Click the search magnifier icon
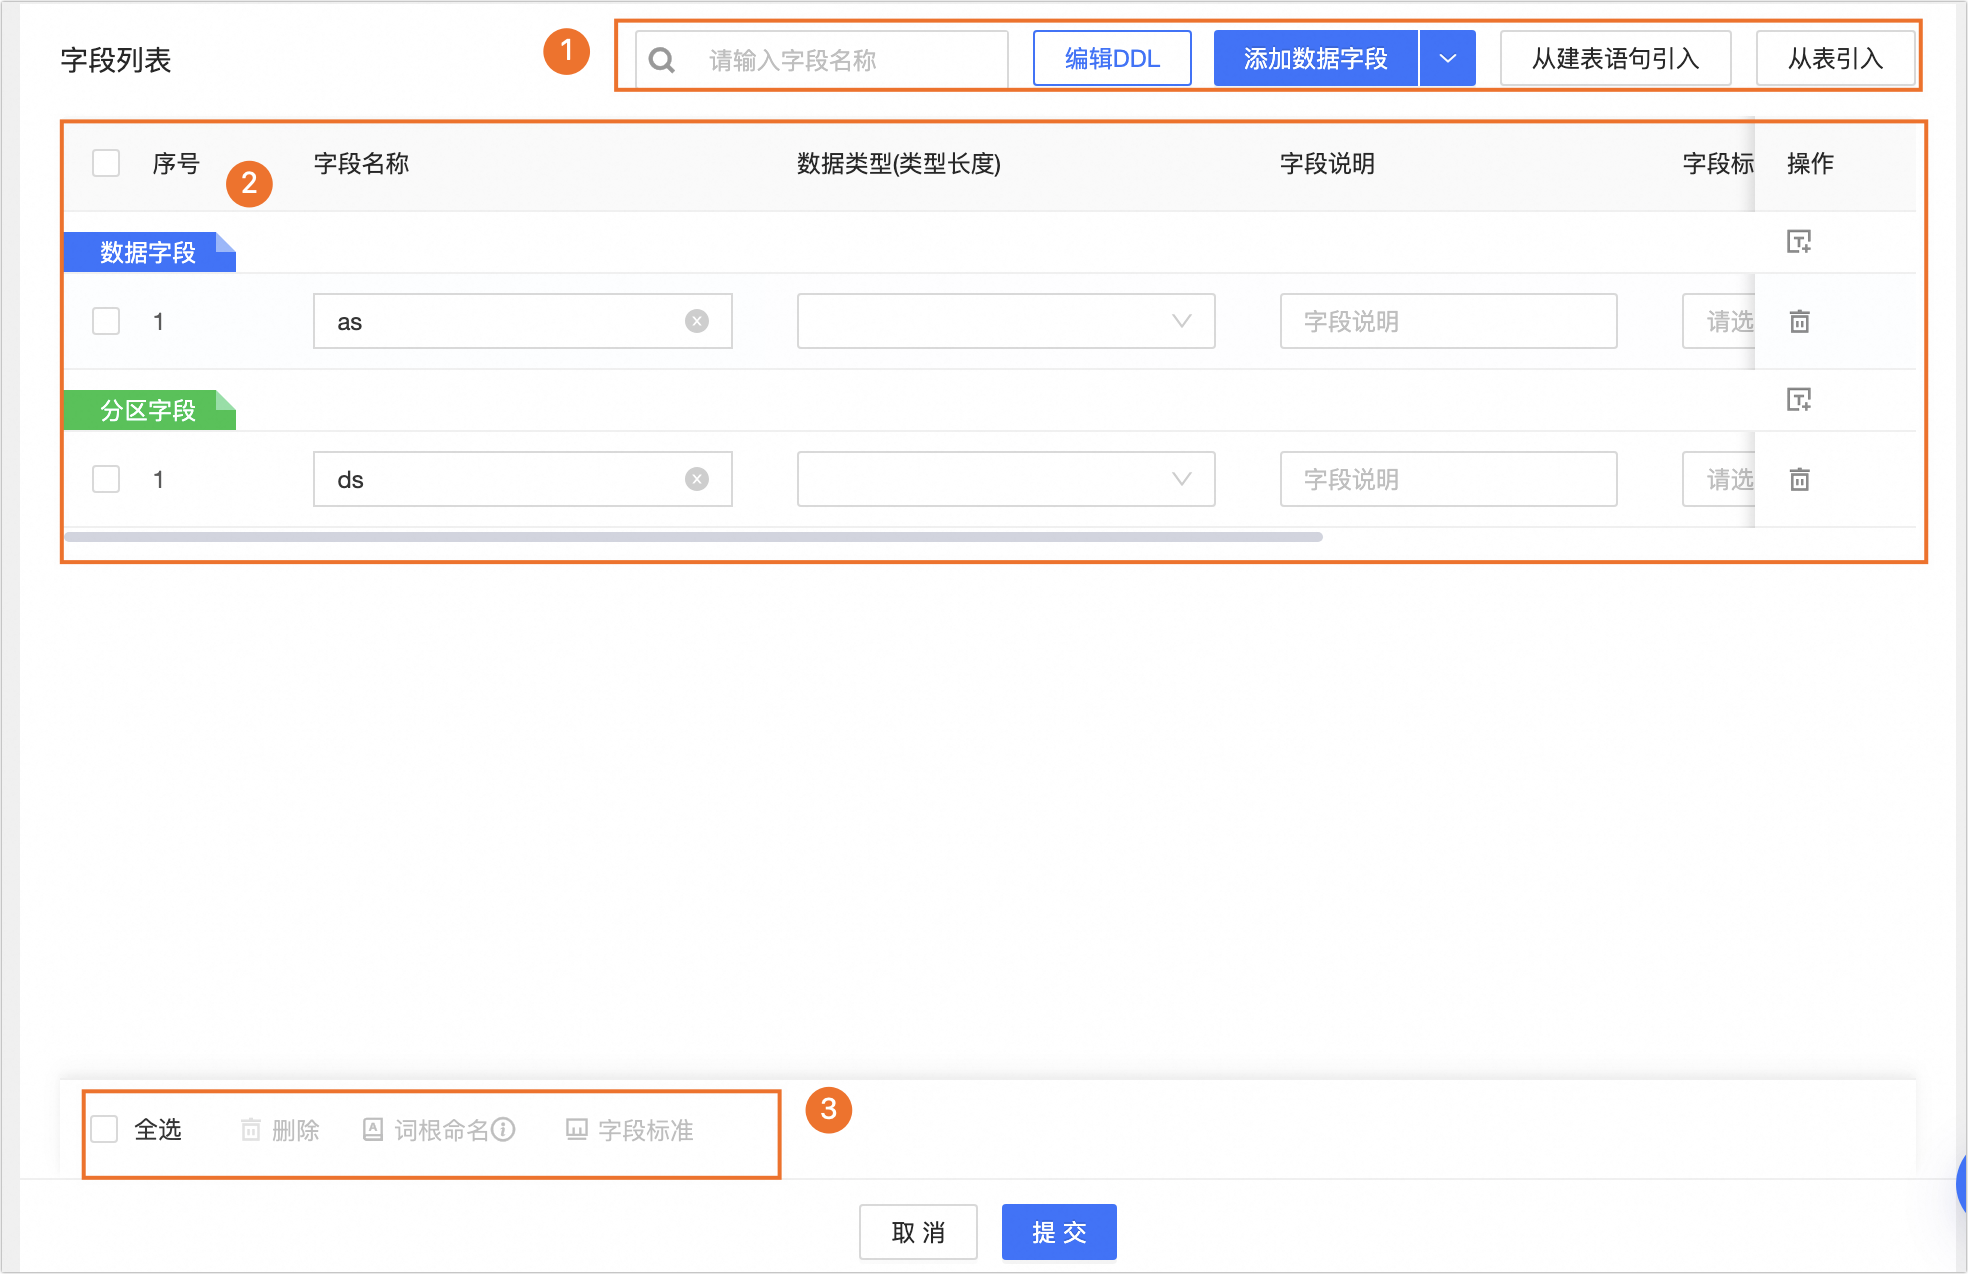Screen dimensions: 1968x1274 [x=662, y=60]
